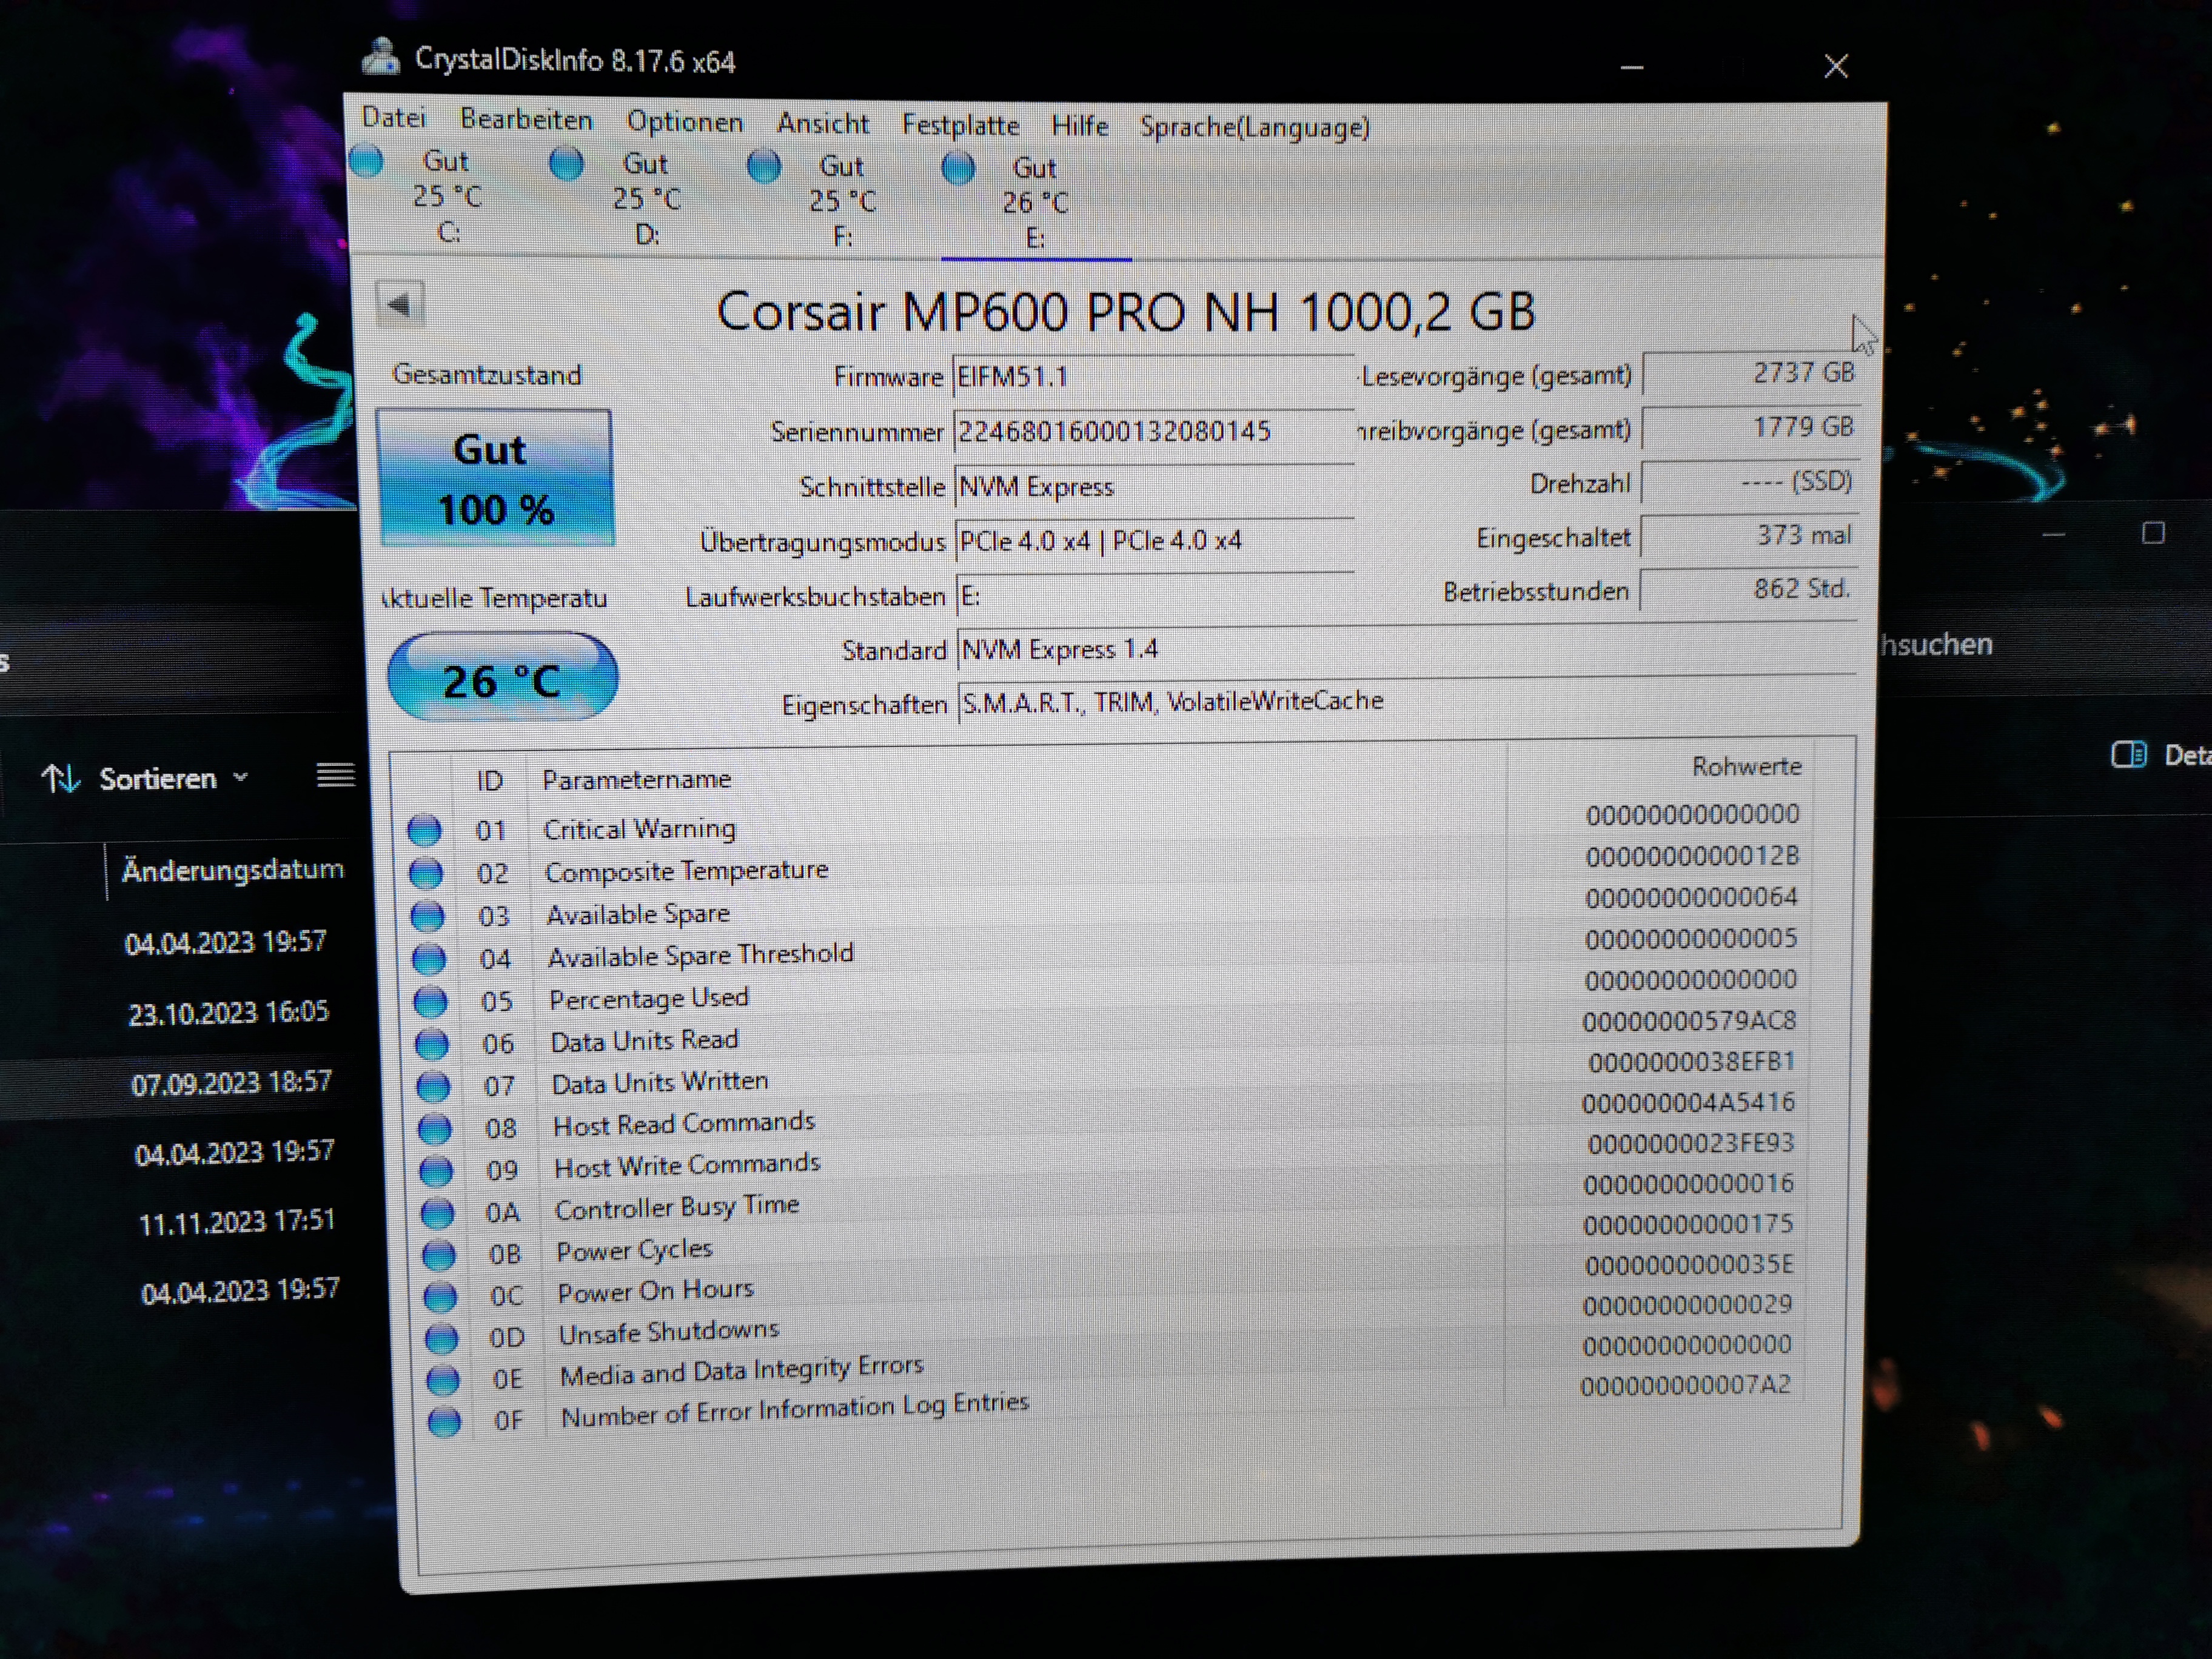Click the Percentage Used status orb
2212x1659 pixels.
[x=430, y=1000]
